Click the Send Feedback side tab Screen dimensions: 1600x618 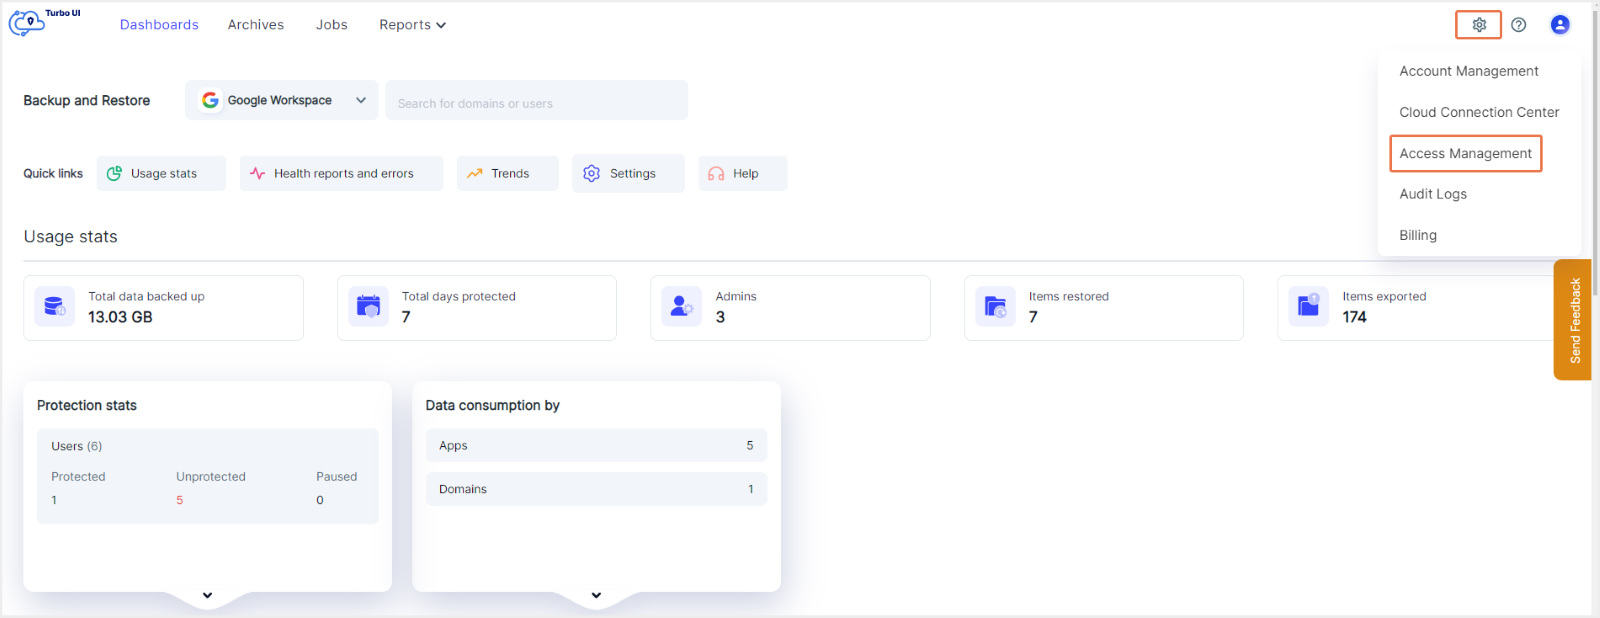coord(1573,320)
